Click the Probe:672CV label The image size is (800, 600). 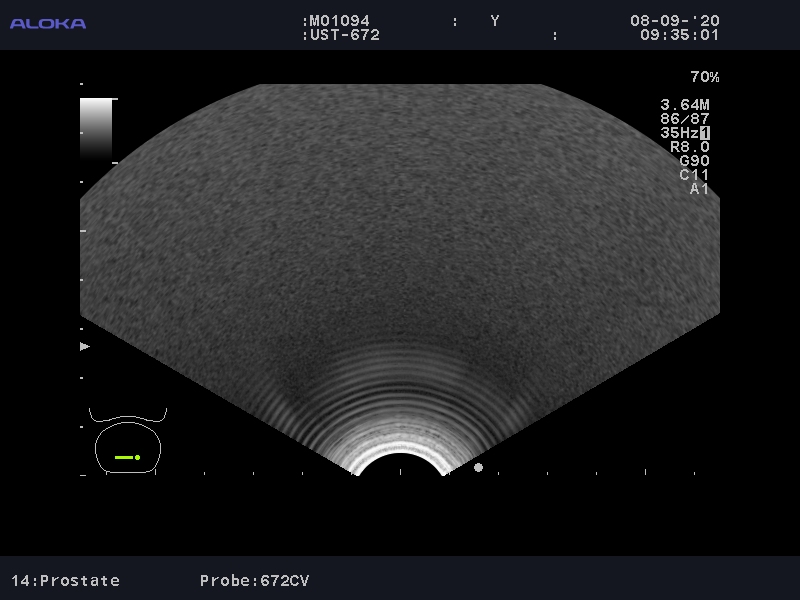(x=254, y=580)
